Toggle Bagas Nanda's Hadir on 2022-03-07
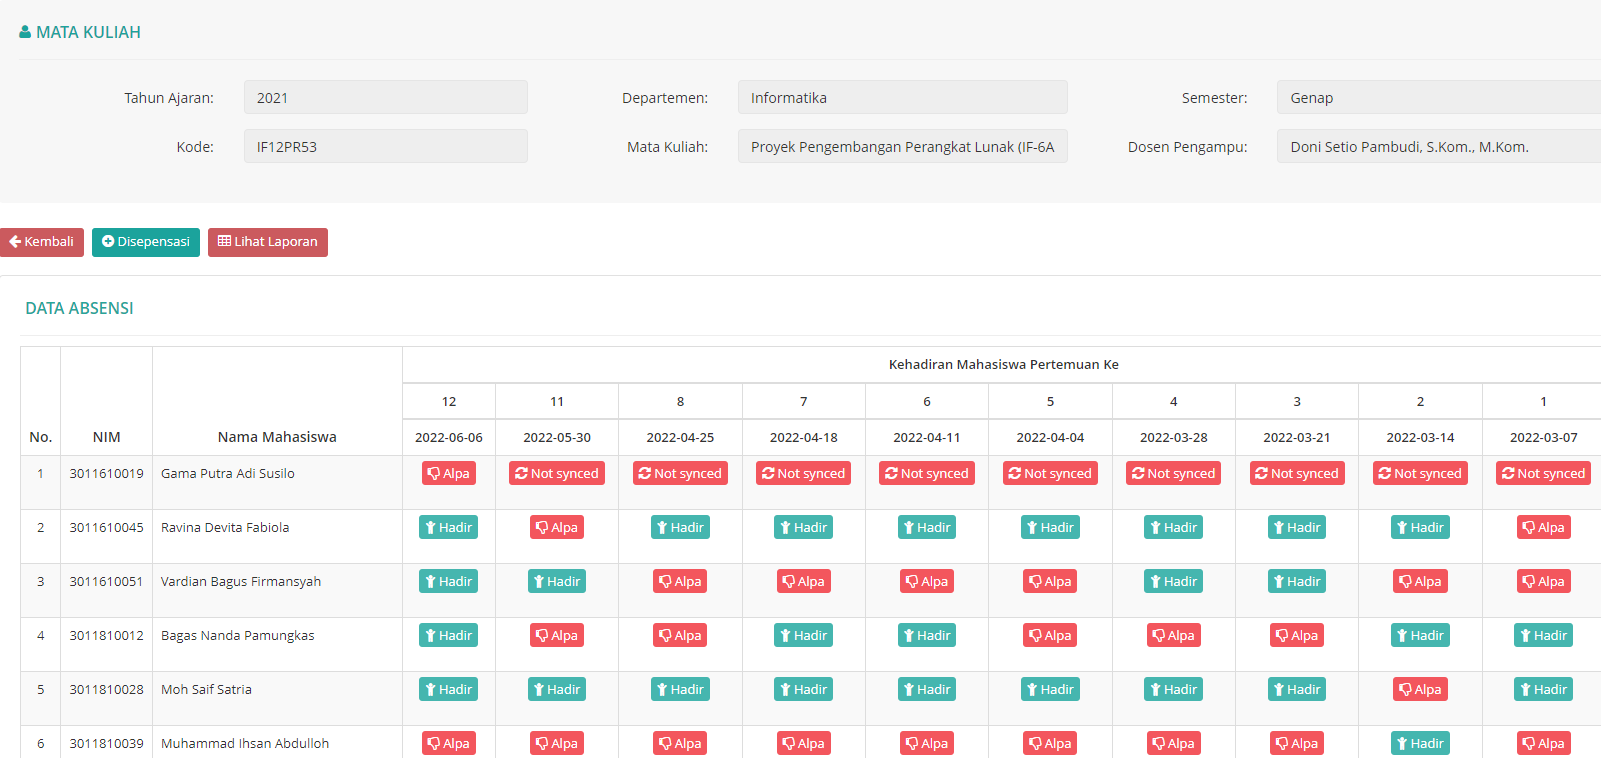This screenshot has width=1601, height=758. click(x=1544, y=635)
